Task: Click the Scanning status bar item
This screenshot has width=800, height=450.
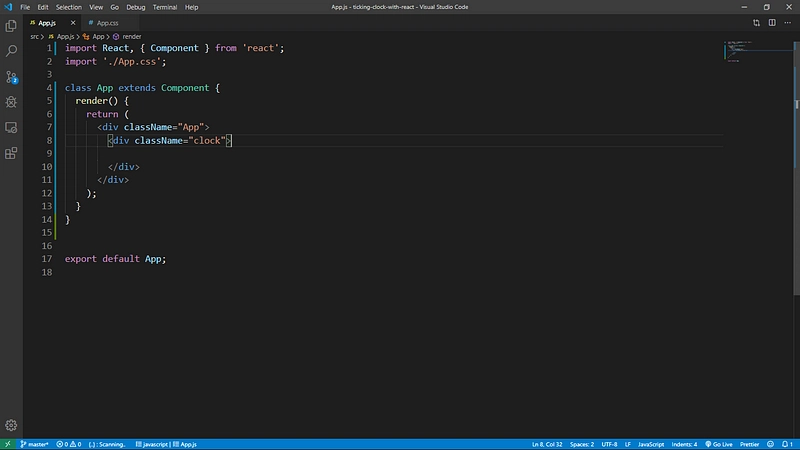Action: tap(107, 444)
